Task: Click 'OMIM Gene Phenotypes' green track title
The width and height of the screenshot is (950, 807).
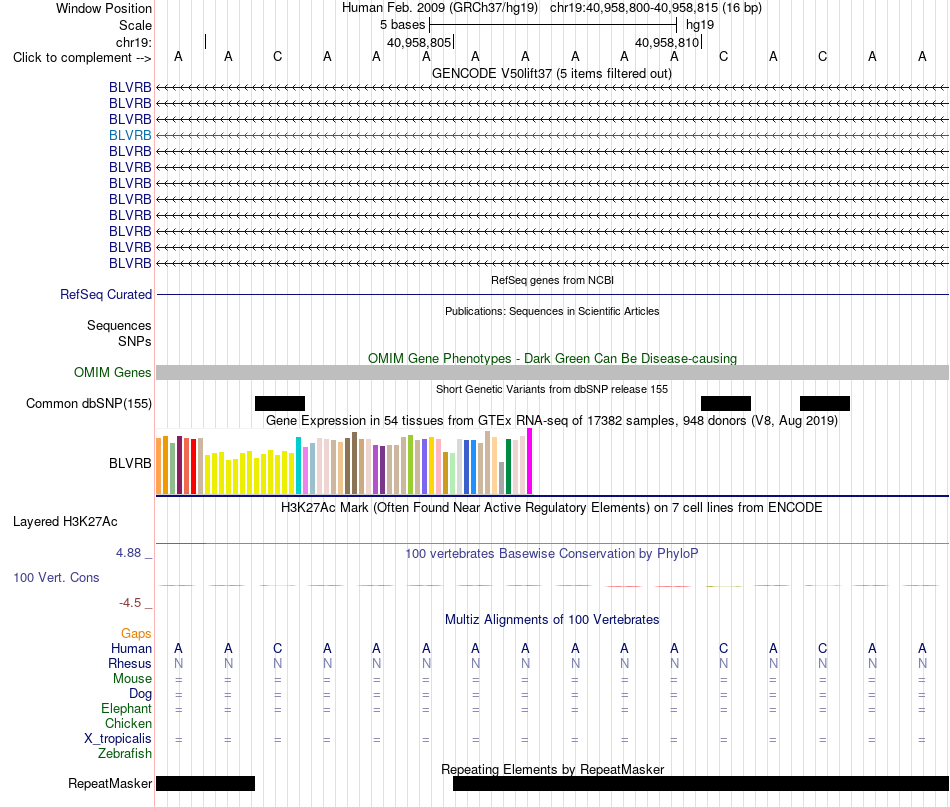Action: pos(552,359)
